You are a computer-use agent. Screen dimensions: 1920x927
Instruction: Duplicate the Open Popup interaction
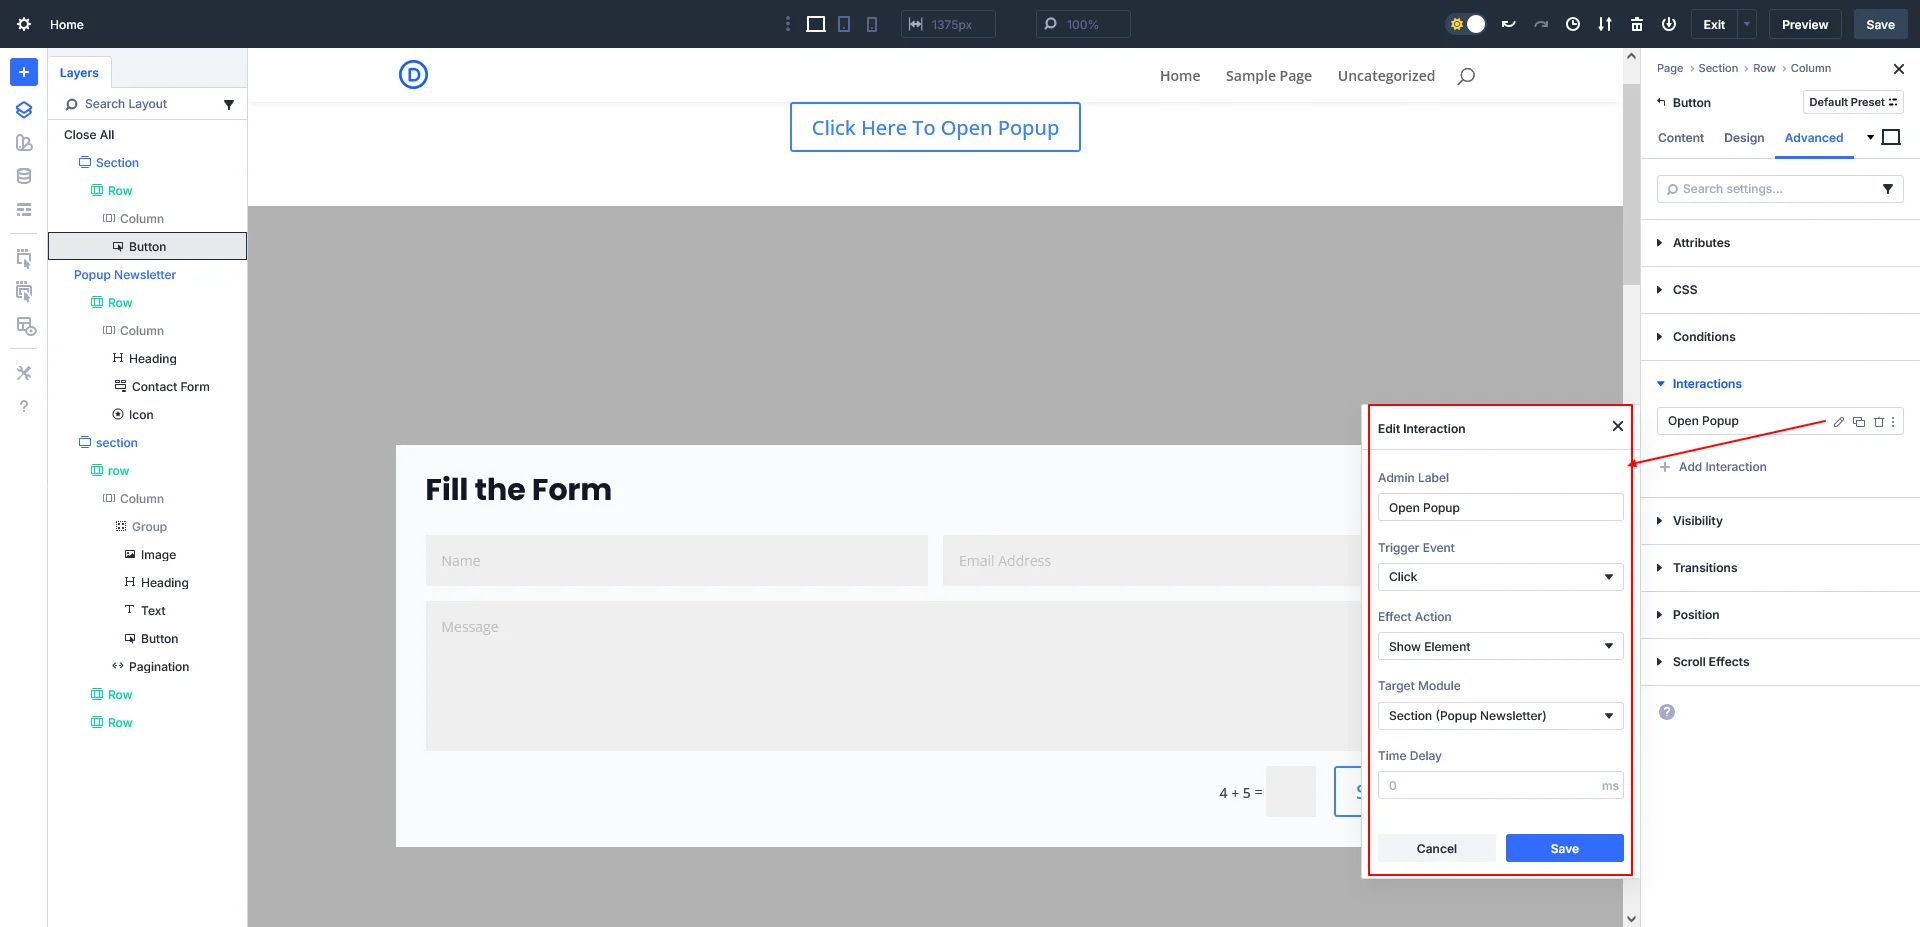tap(1860, 422)
